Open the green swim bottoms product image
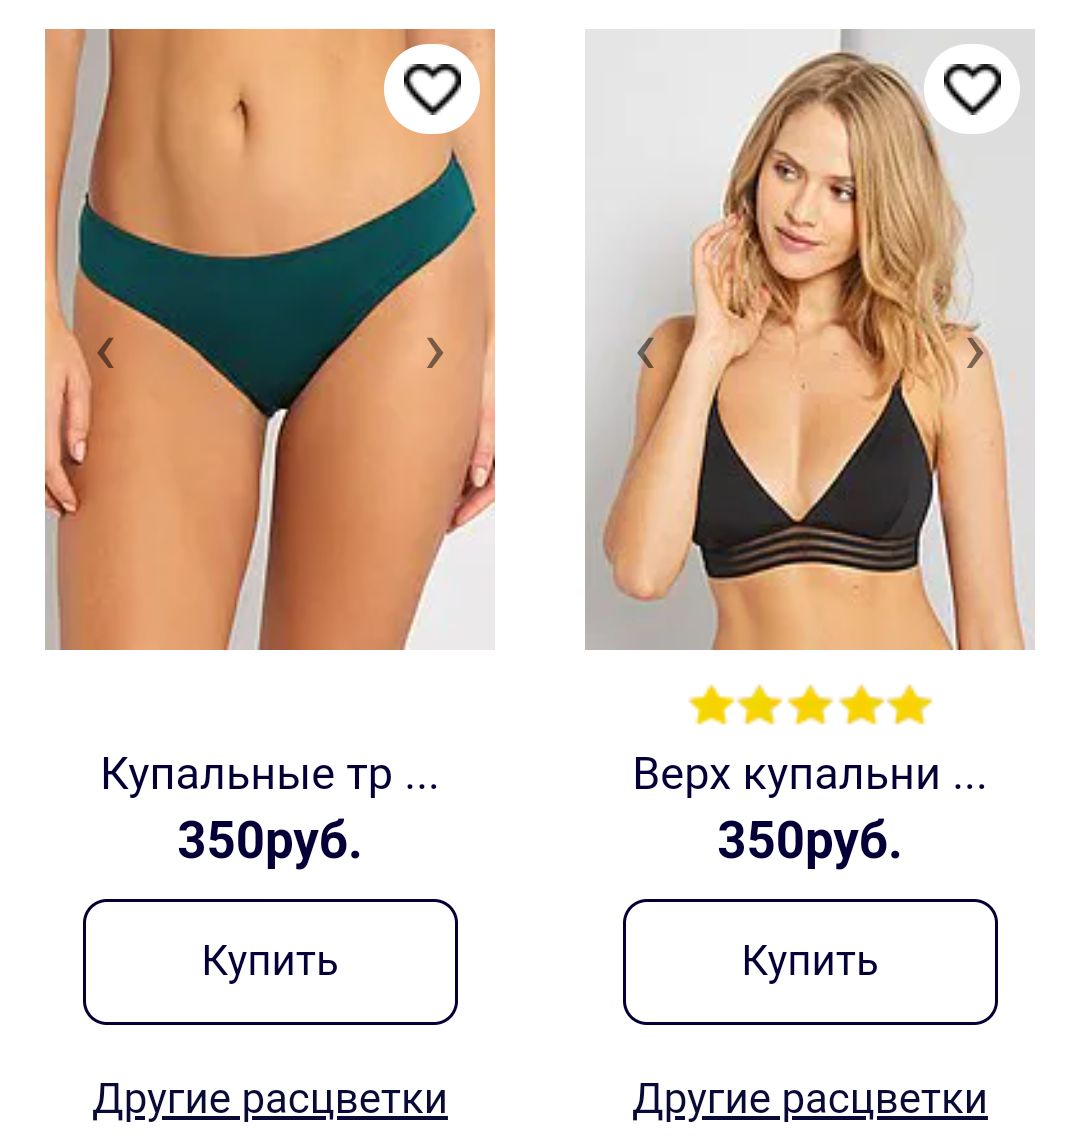 [270, 339]
